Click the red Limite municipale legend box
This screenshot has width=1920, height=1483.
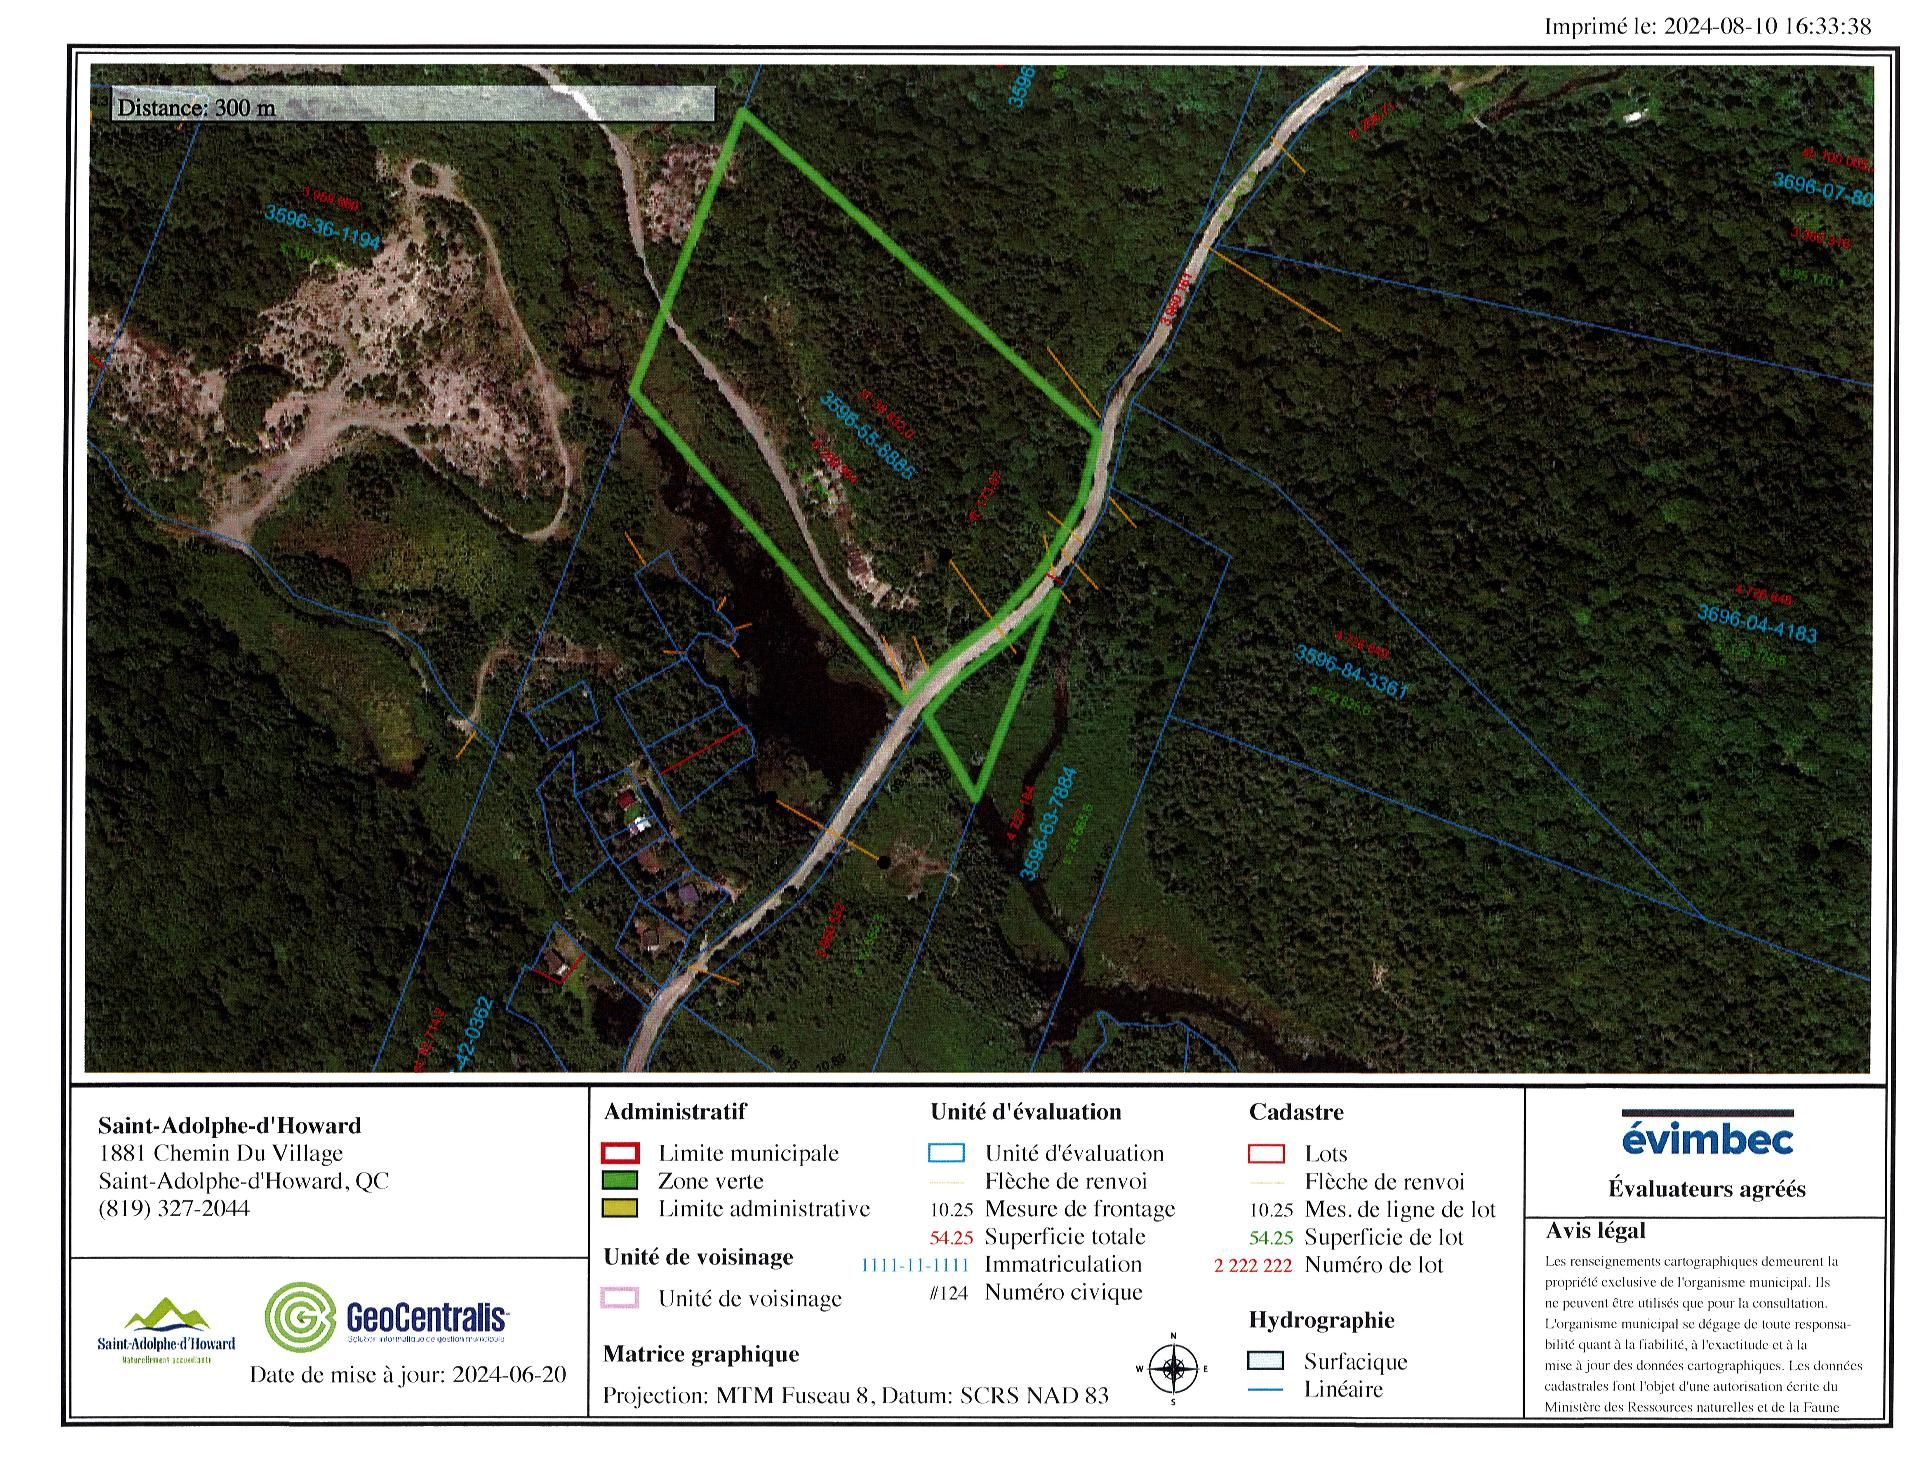[x=620, y=1153]
